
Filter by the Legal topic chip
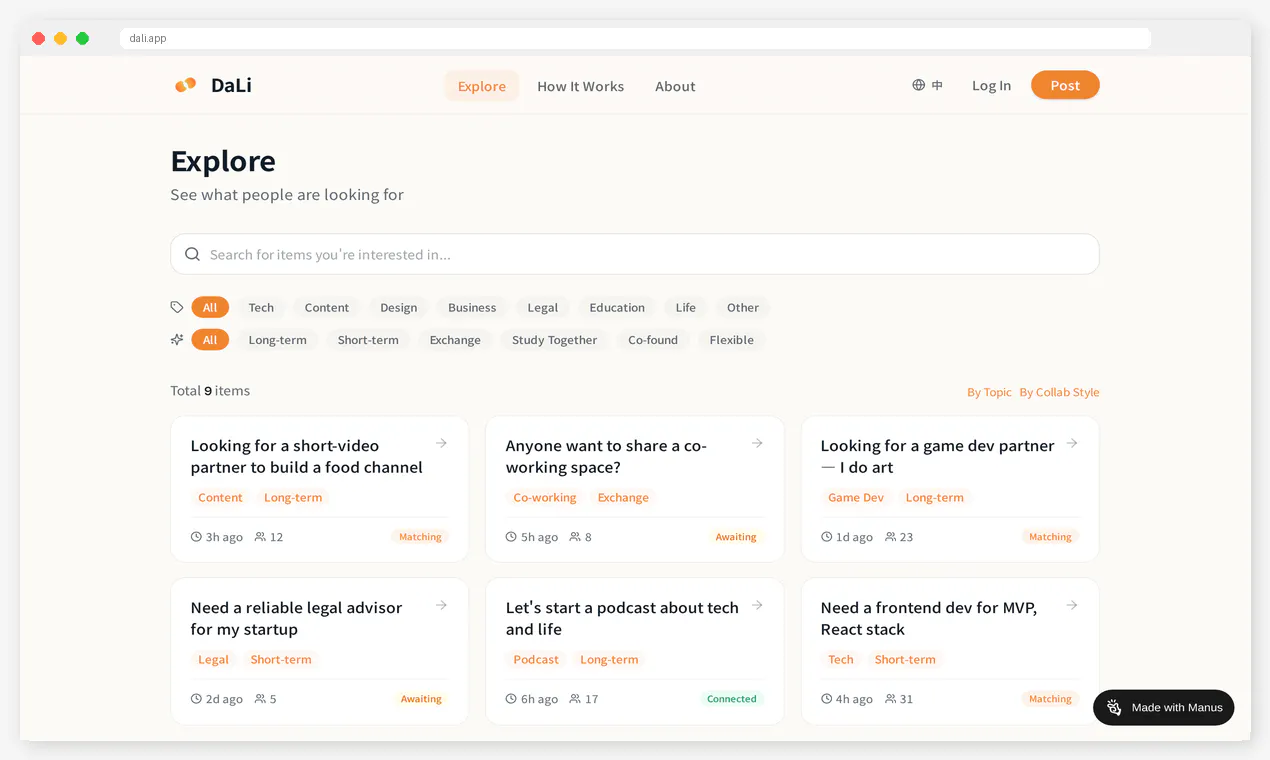543,307
